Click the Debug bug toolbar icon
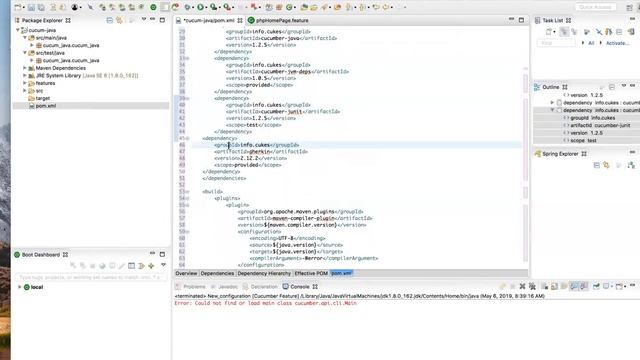The image size is (640, 360). tap(188, 7)
